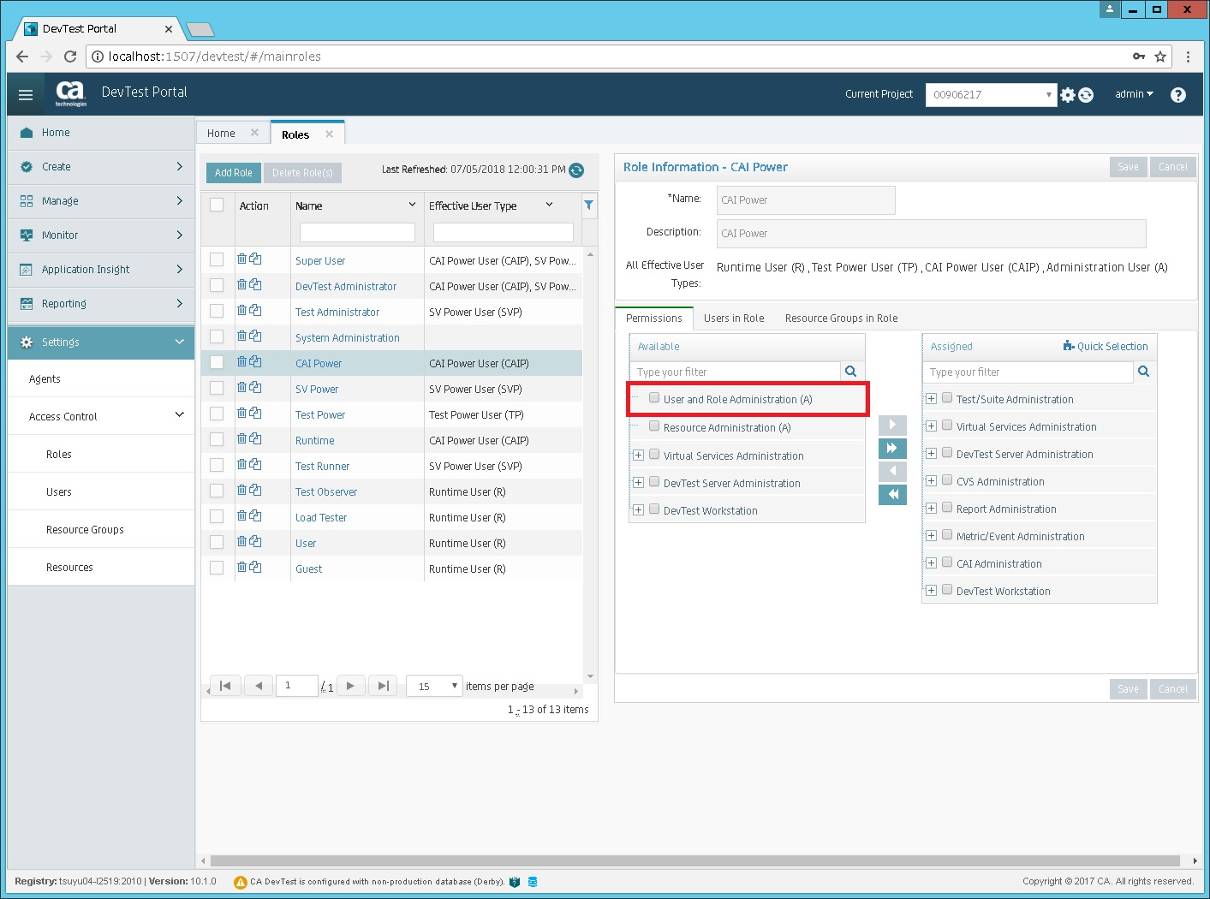
Task: Check the CVS Administration checkbox
Action: pyautogui.click(x=947, y=480)
